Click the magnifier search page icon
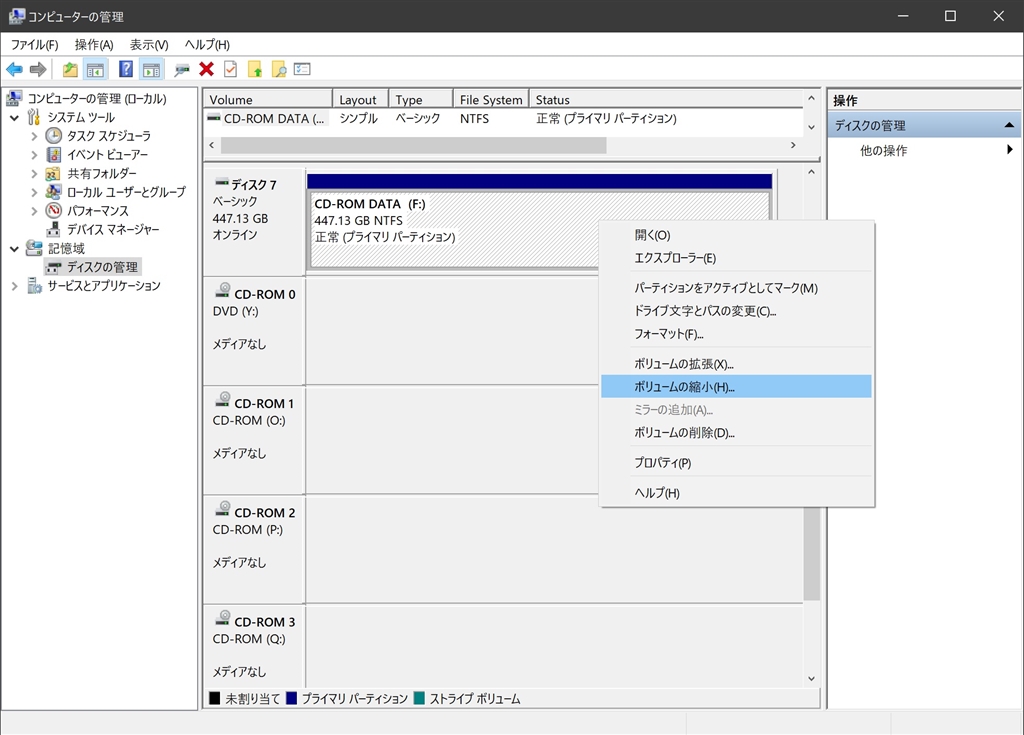Image resolution: width=1024 pixels, height=735 pixels. click(x=279, y=69)
